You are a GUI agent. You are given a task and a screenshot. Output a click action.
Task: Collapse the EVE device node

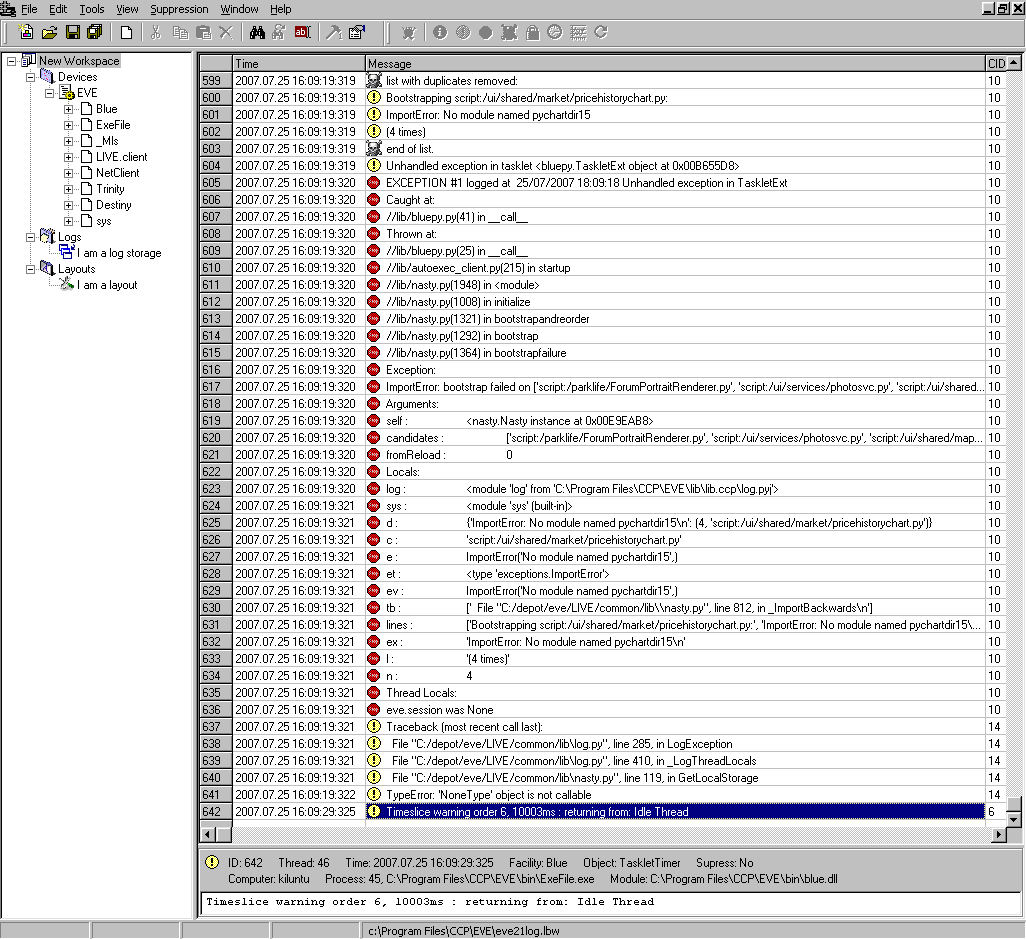pos(49,93)
